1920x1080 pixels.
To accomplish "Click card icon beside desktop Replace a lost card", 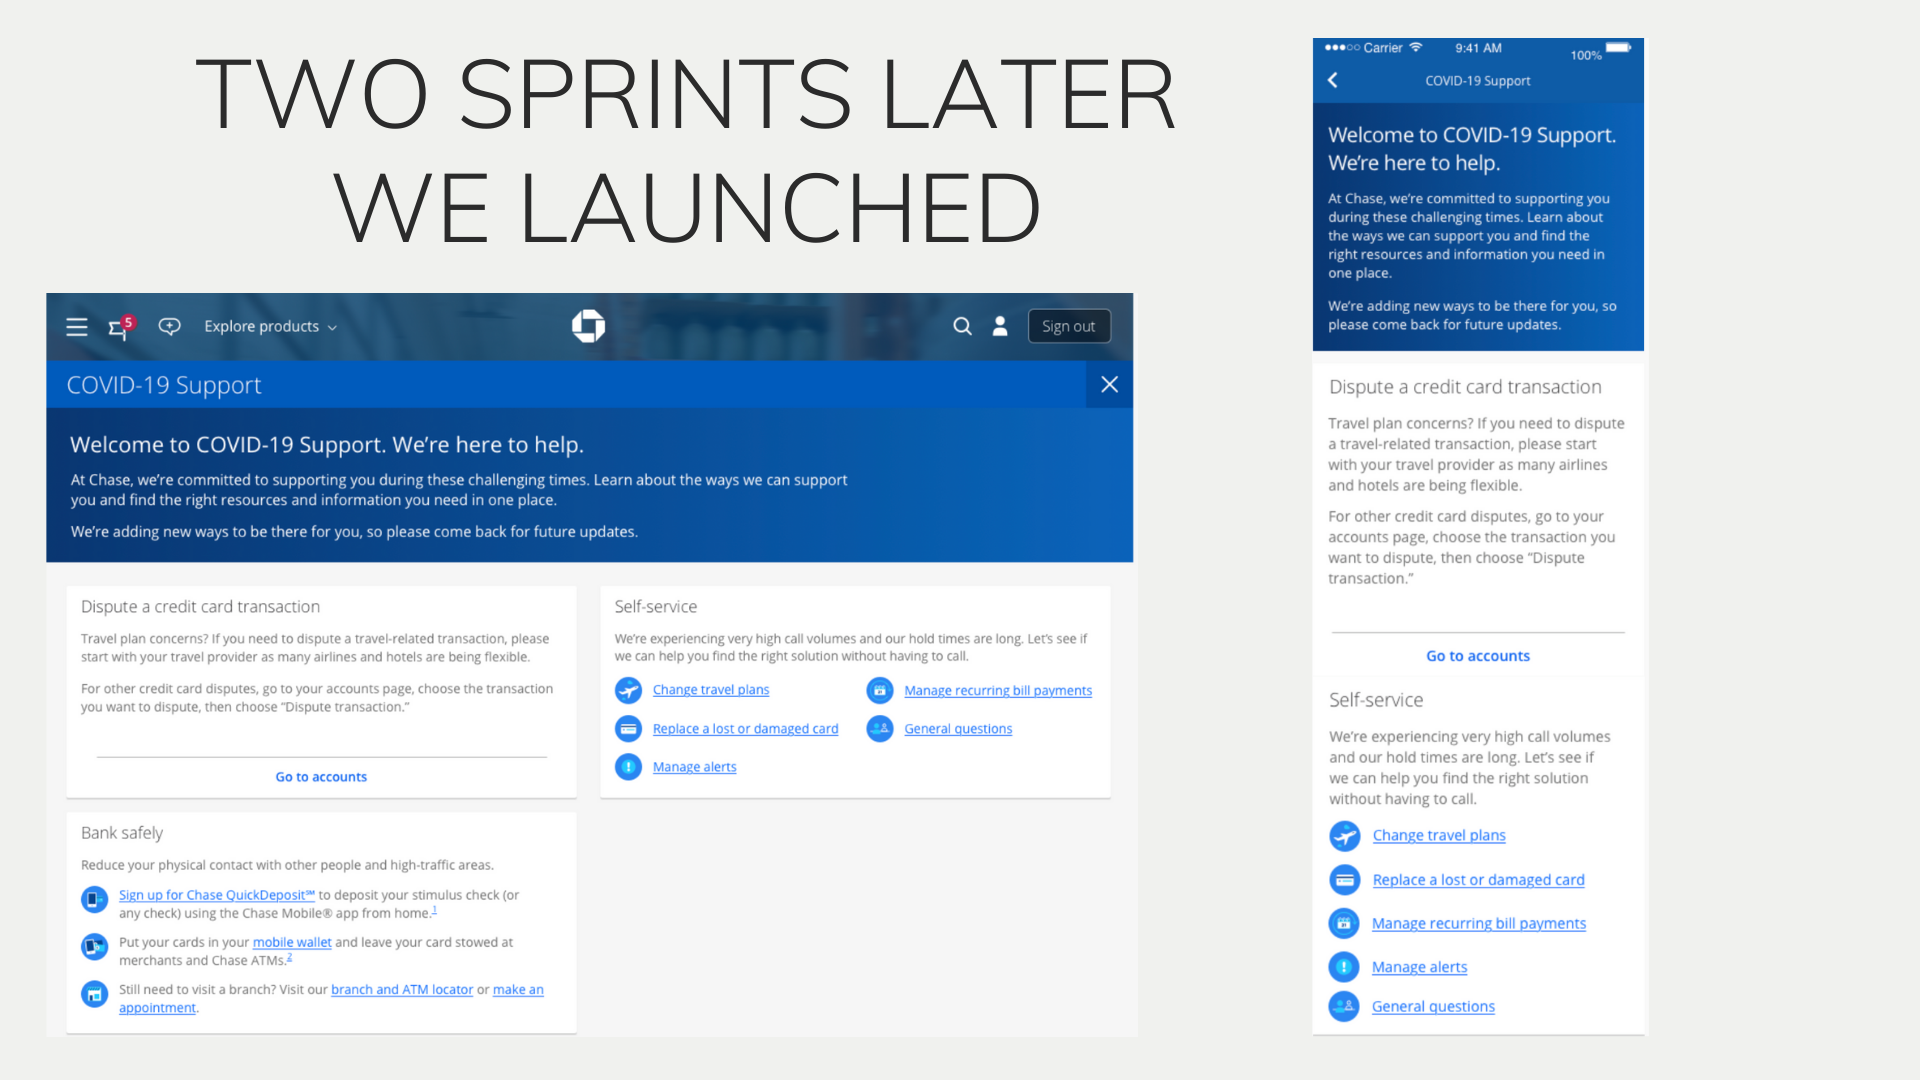I will (x=628, y=729).
